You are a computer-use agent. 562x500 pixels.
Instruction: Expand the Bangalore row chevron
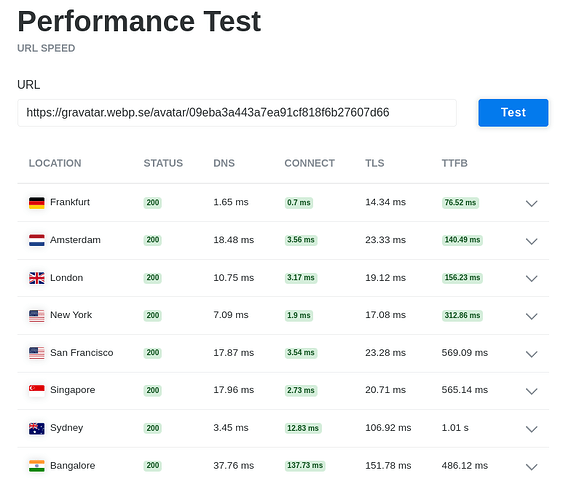click(531, 466)
